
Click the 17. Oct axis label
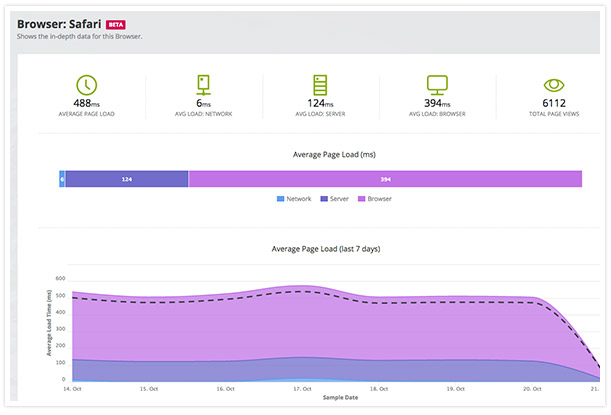tap(302, 389)
